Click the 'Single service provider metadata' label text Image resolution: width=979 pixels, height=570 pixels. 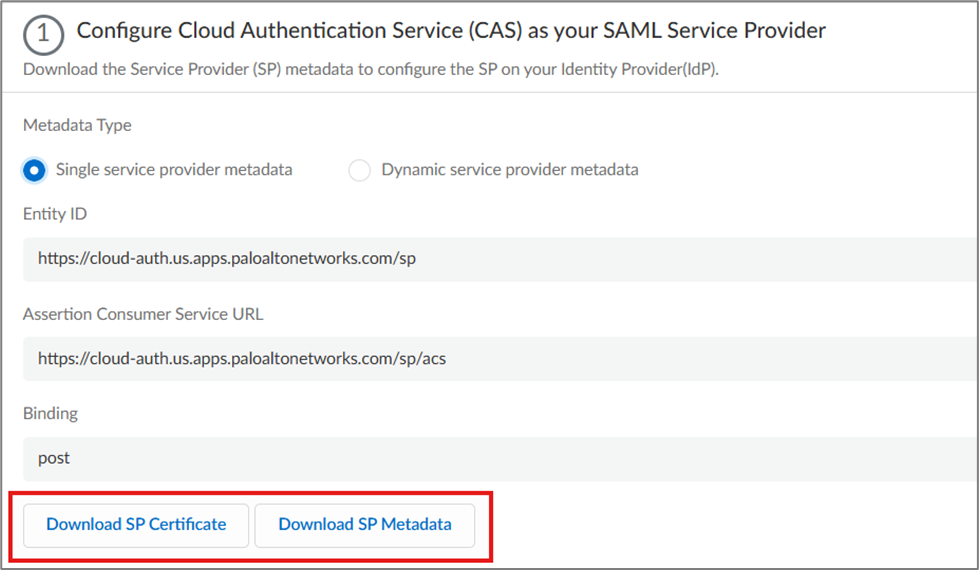(174, 170)
